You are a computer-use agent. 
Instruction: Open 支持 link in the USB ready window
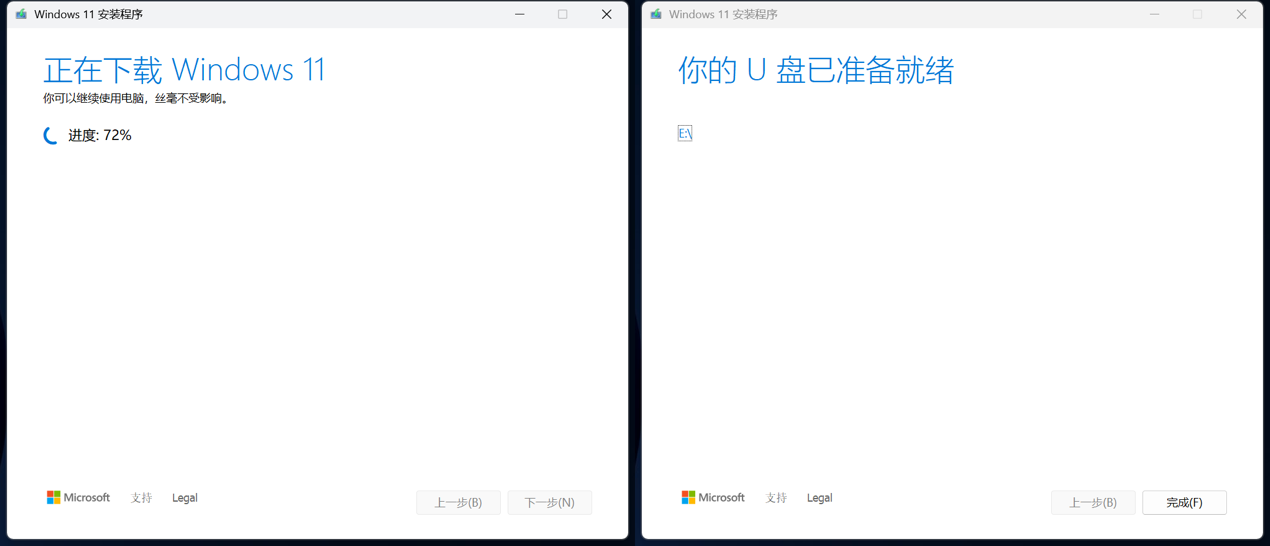click(776, 498)
